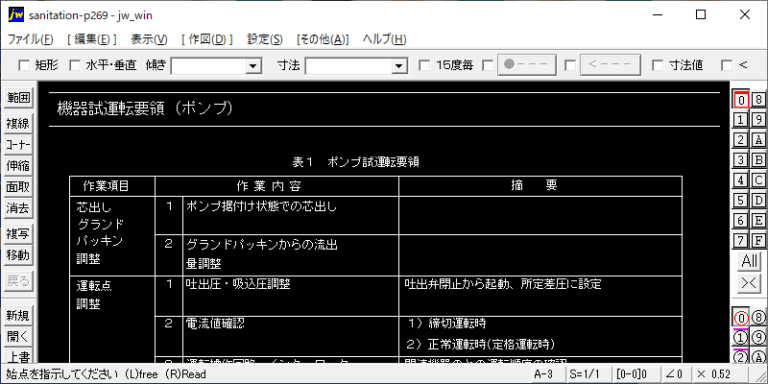Click the 機器試運転要領 (ポンプ) title text

tap(145, 109)
